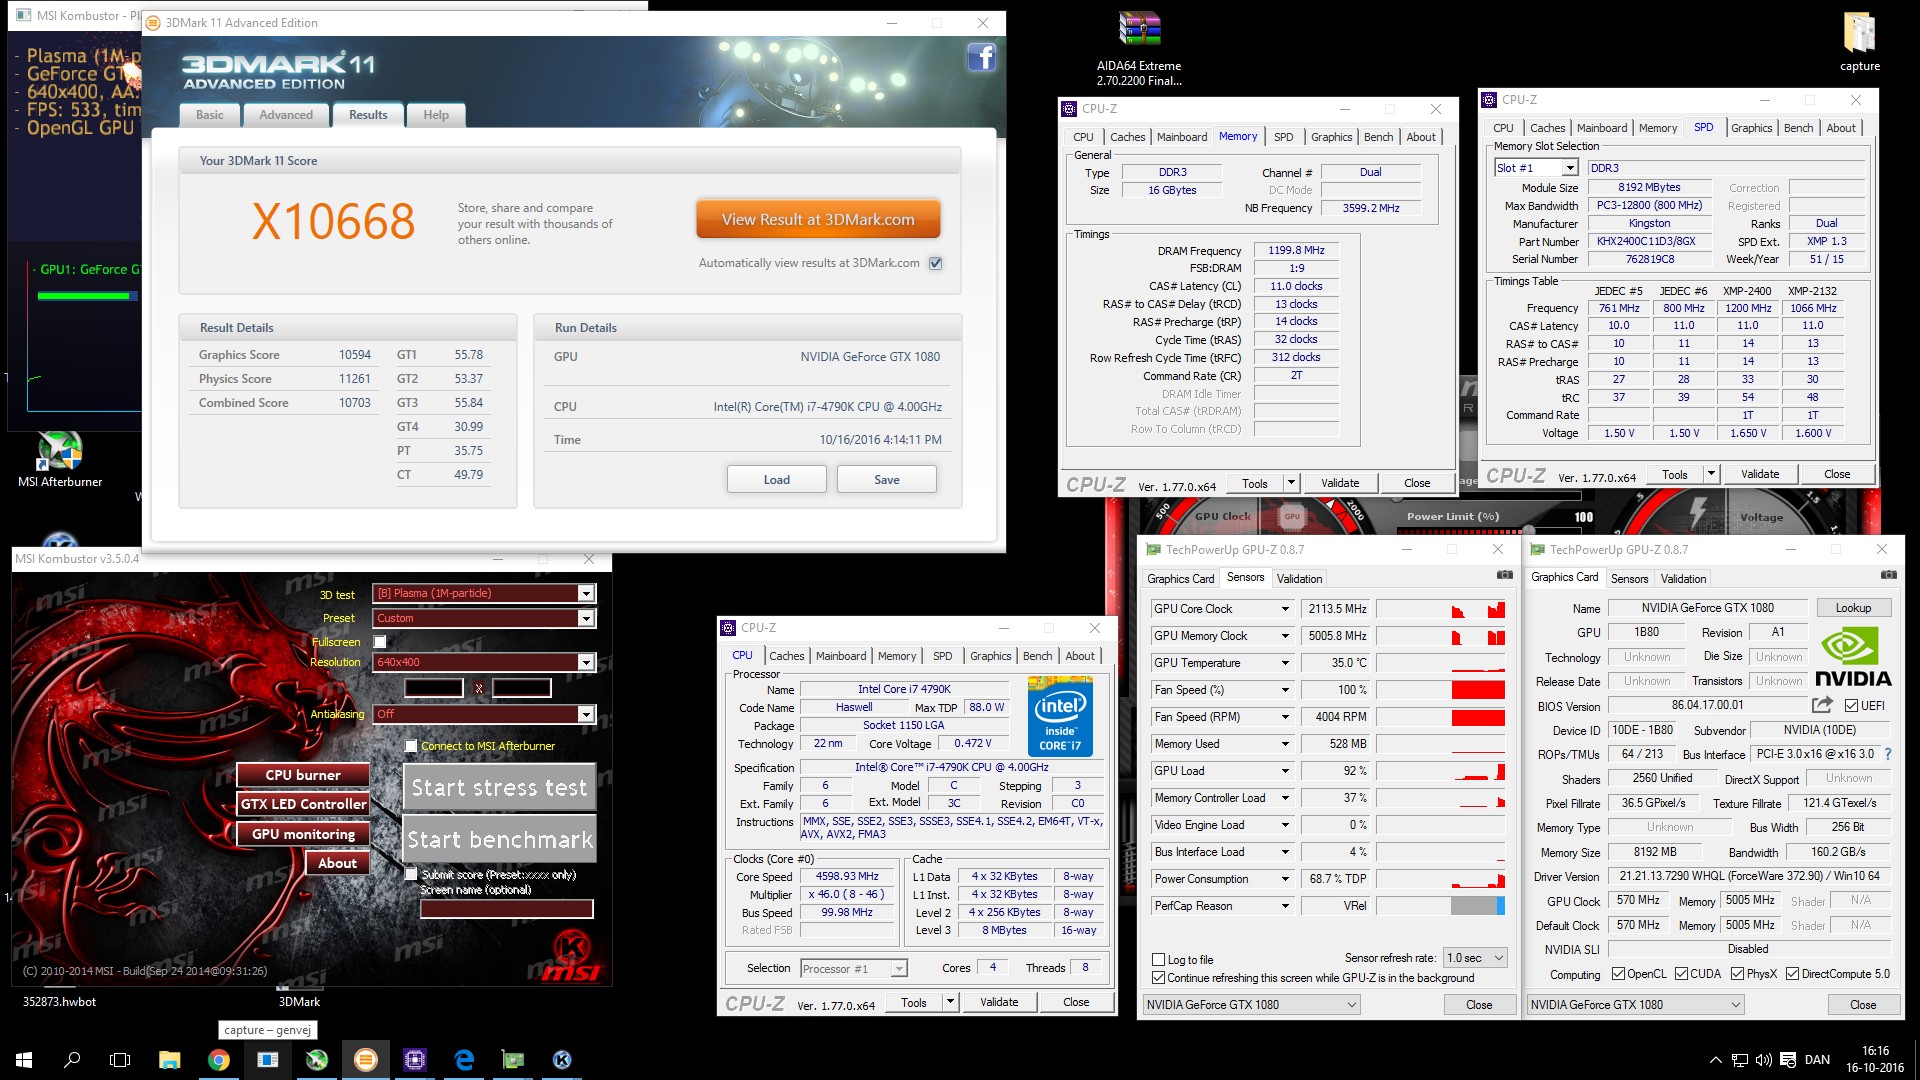Viewport: 1920px width, 1080px height.
Task: Click custom resolution width field in Kombustor
Action: tap(433, 688)
